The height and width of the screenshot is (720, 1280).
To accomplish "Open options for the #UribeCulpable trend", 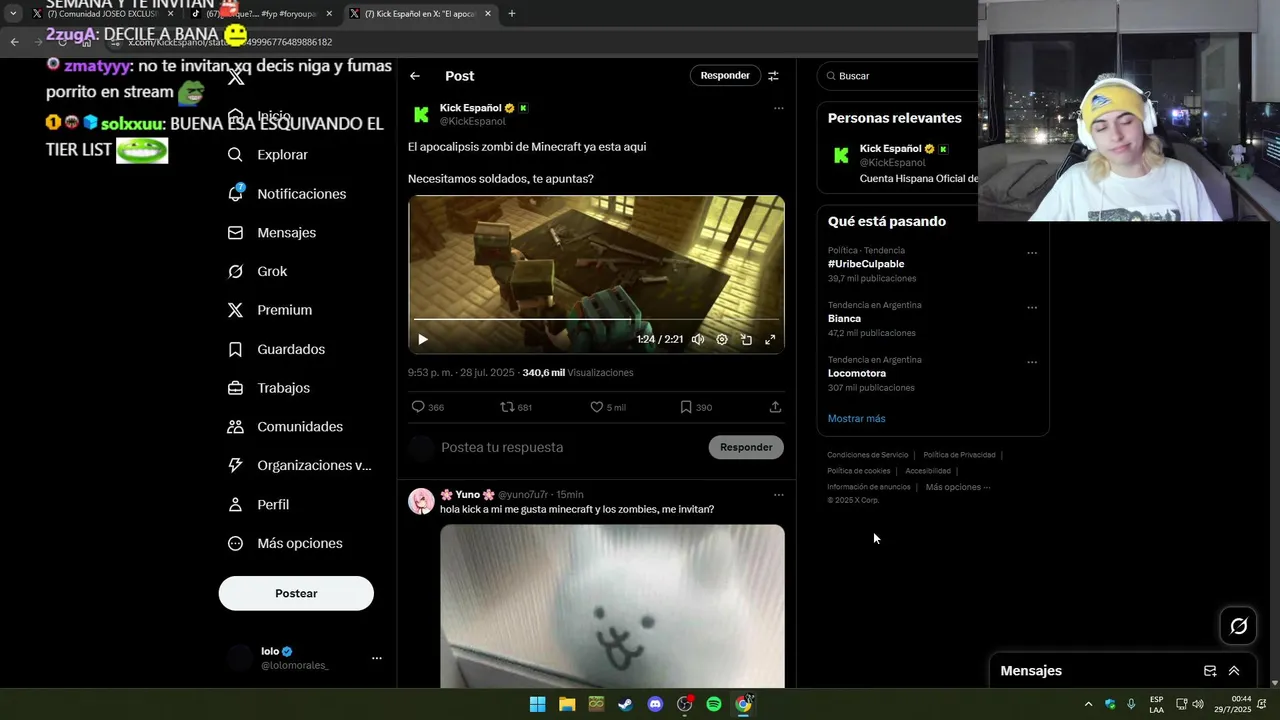I will click(1032, 254).
